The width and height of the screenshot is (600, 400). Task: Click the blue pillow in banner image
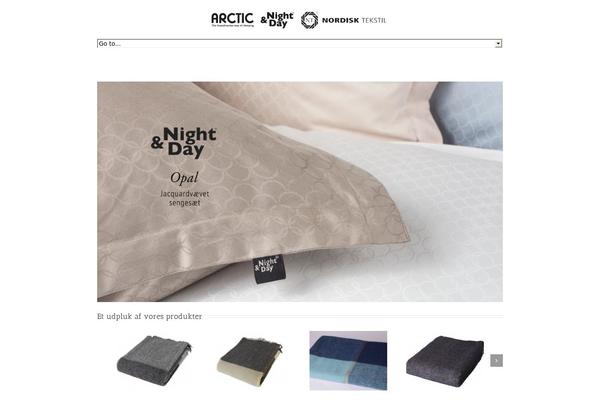(x=469, y=115)
